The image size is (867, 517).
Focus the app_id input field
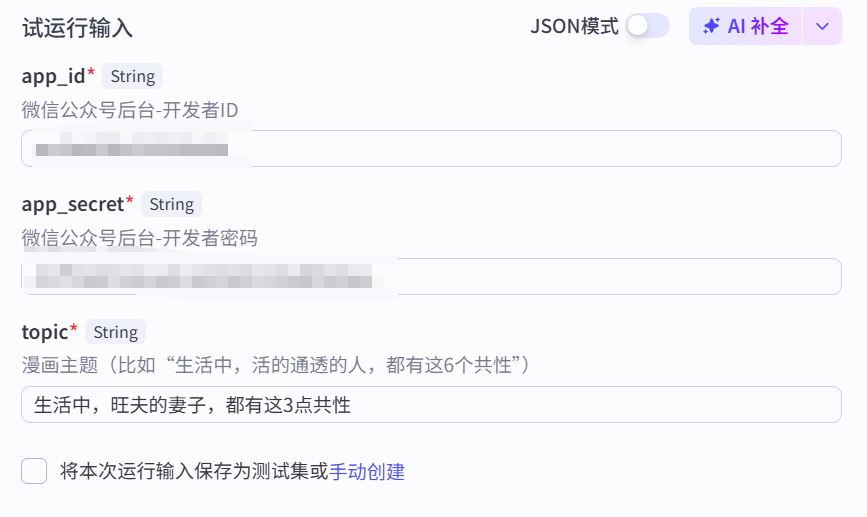click(x=431, y=149)
